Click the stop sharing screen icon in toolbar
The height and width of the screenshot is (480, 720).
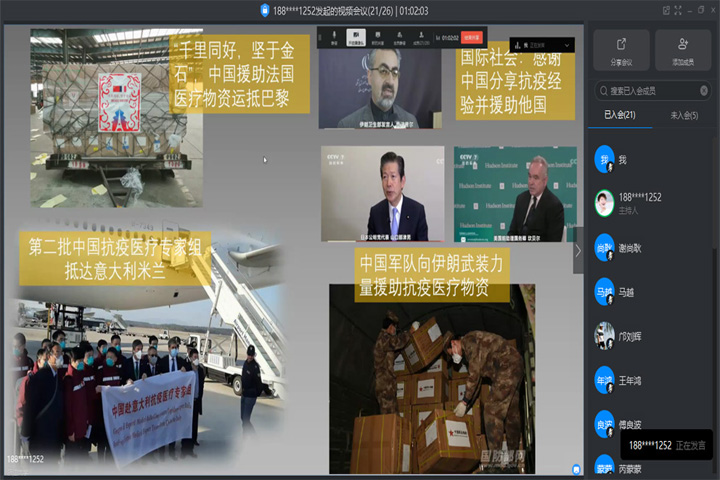point(377,38)
